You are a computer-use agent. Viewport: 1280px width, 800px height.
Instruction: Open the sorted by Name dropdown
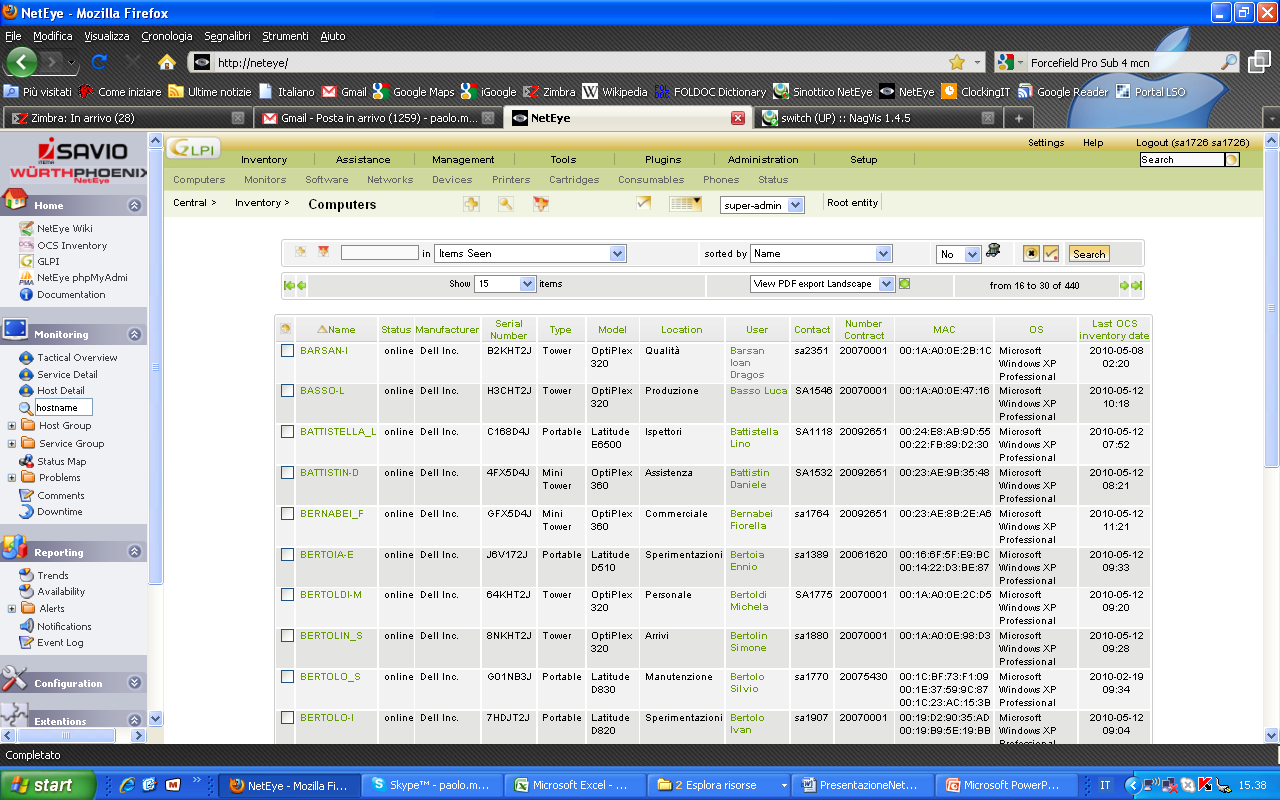click(821, 254)
